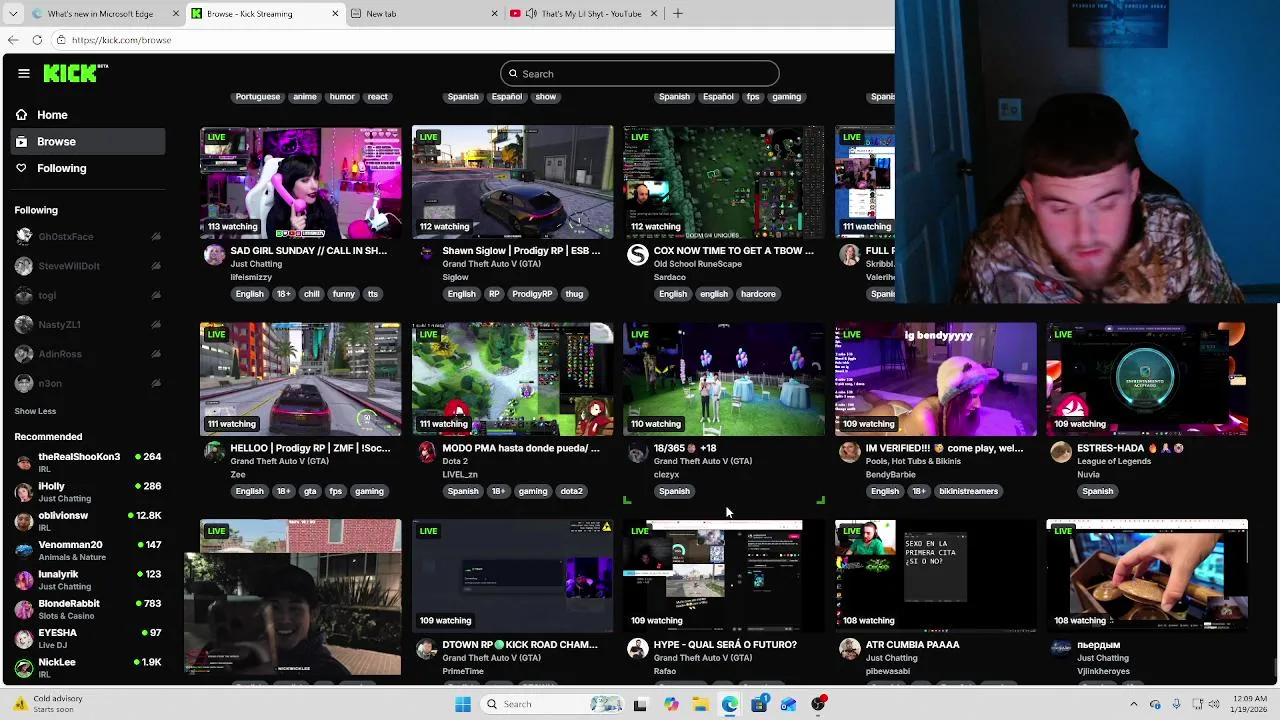Image resolution: width=1280 pixels, height=720 pixels.
Task: Click hardcore tag under Sardaco
Action: click(x=758, y=294)
